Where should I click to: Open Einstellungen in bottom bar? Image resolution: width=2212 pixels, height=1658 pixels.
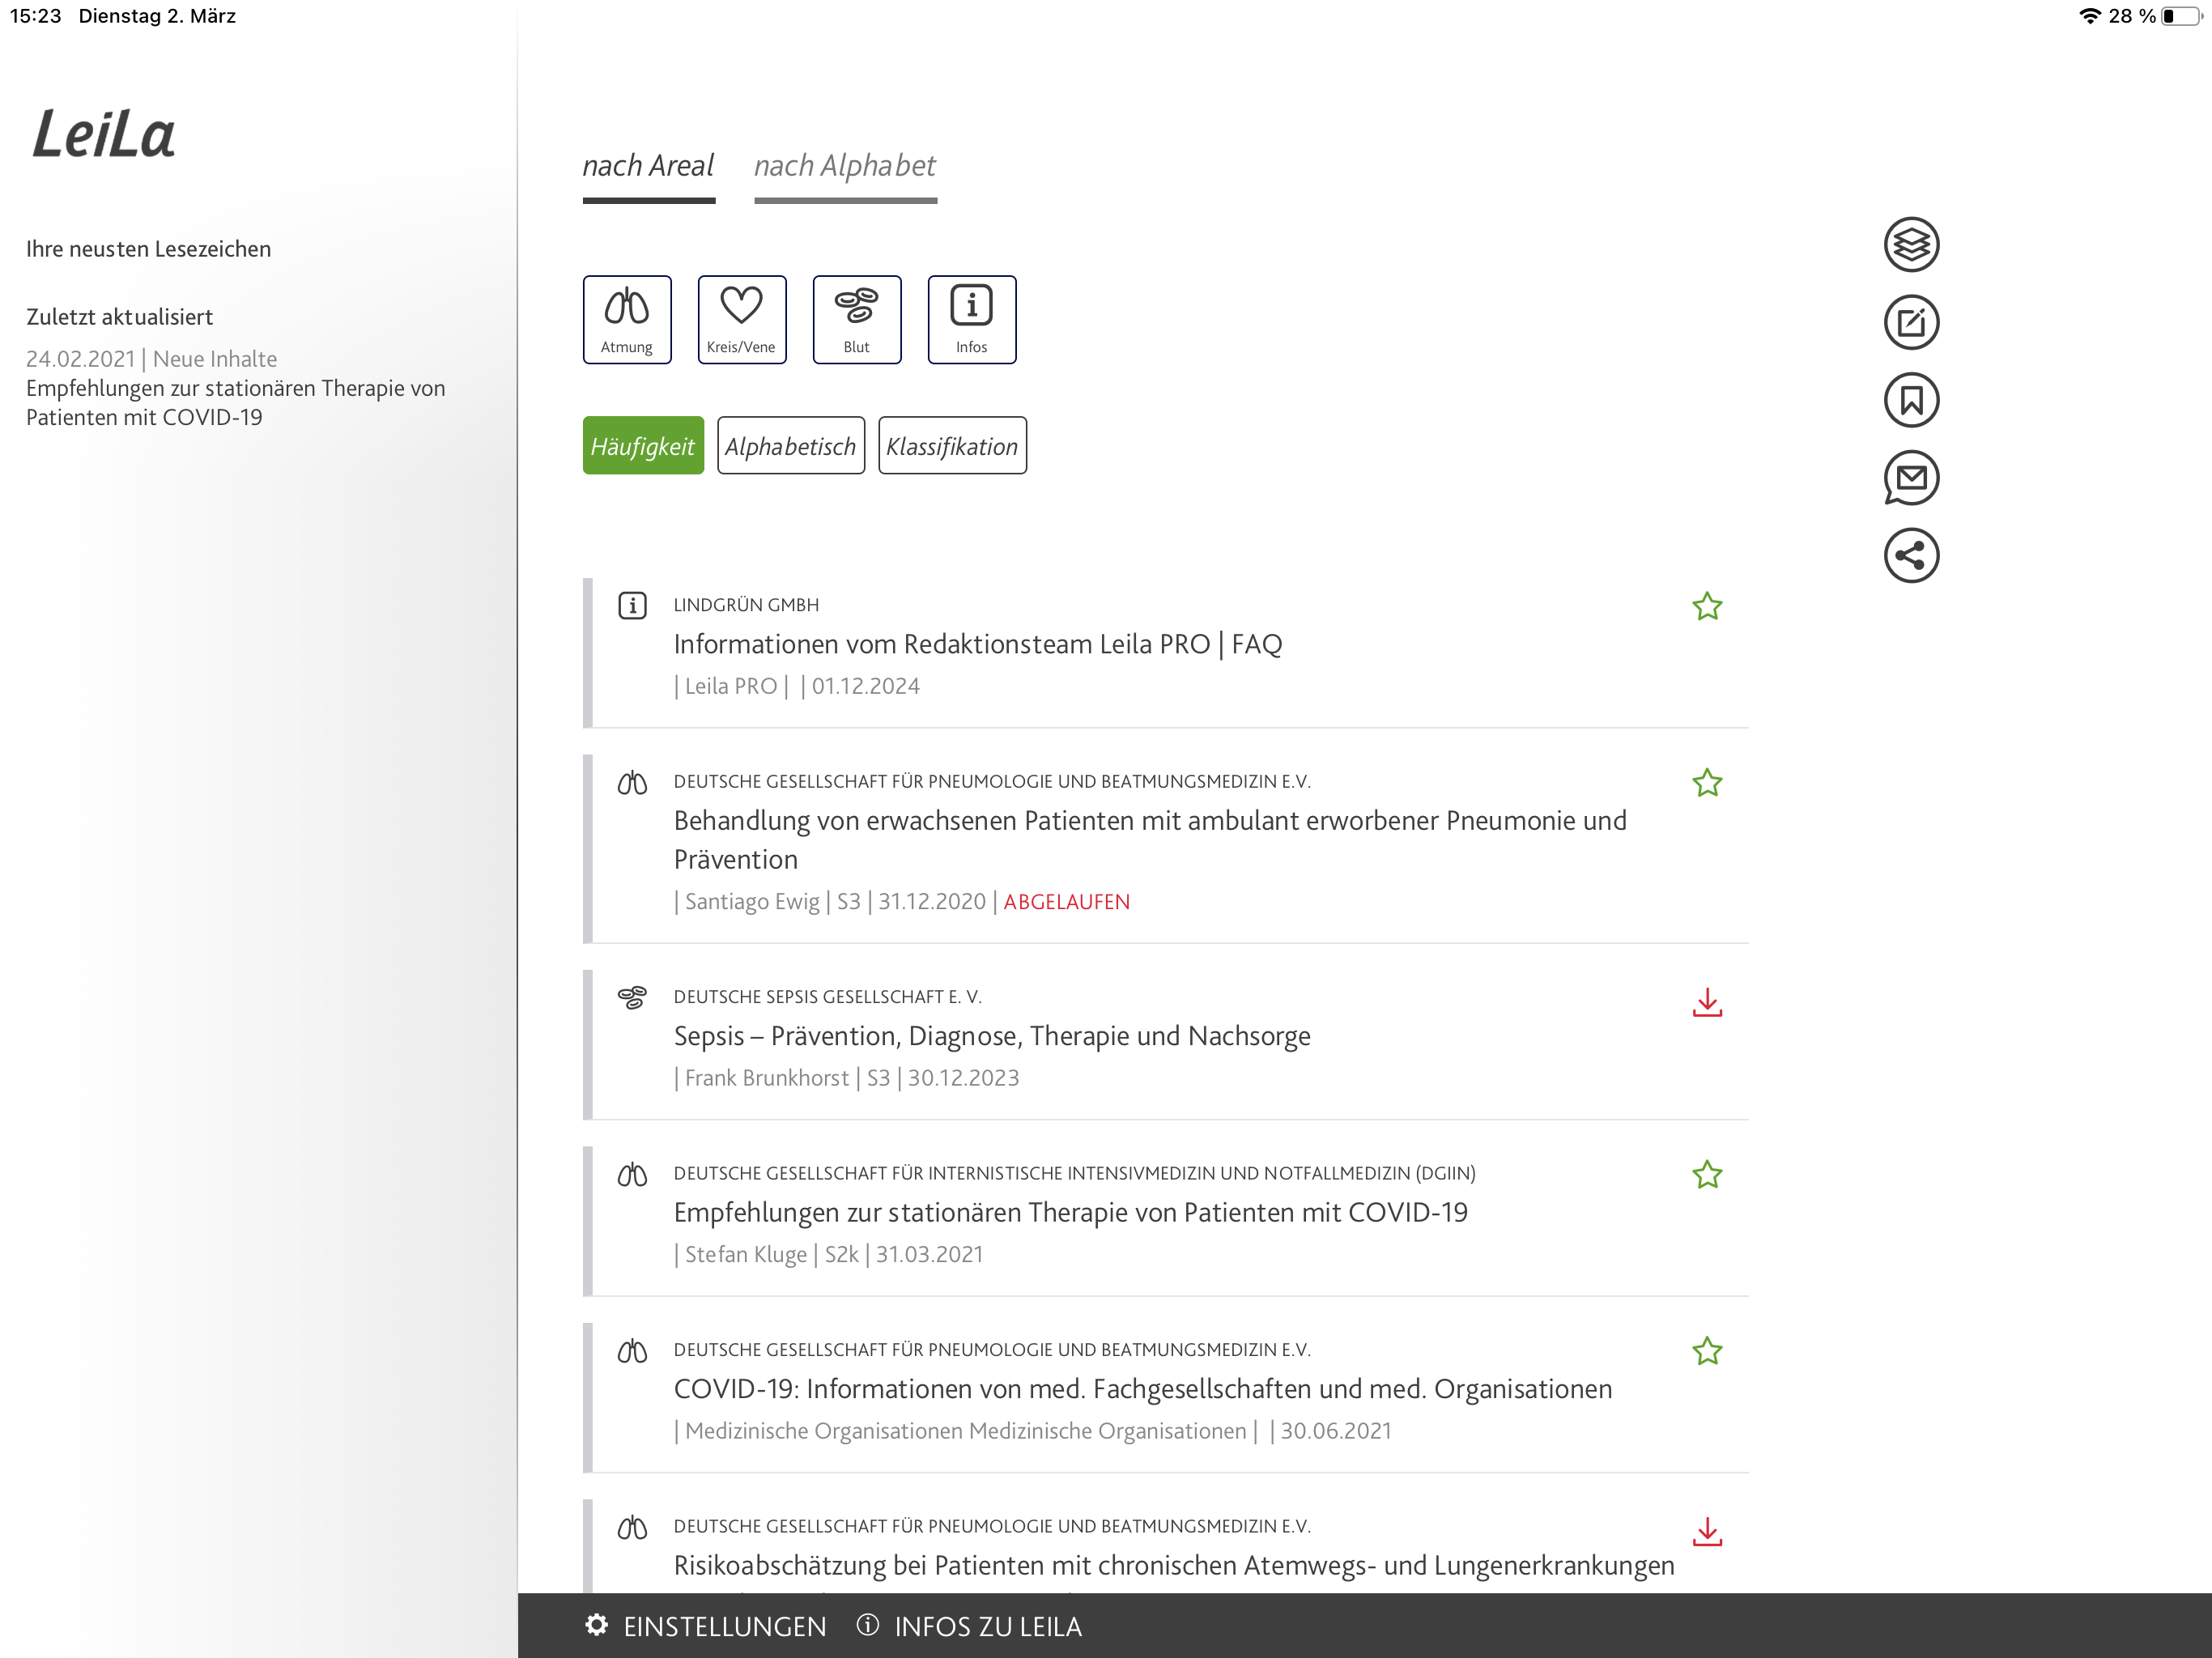[706, 1626]
